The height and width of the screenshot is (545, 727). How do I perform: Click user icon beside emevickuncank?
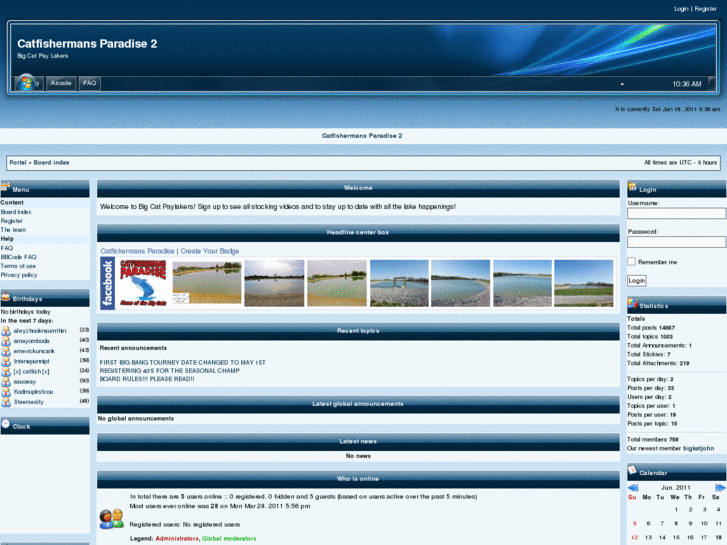point(6,351)
